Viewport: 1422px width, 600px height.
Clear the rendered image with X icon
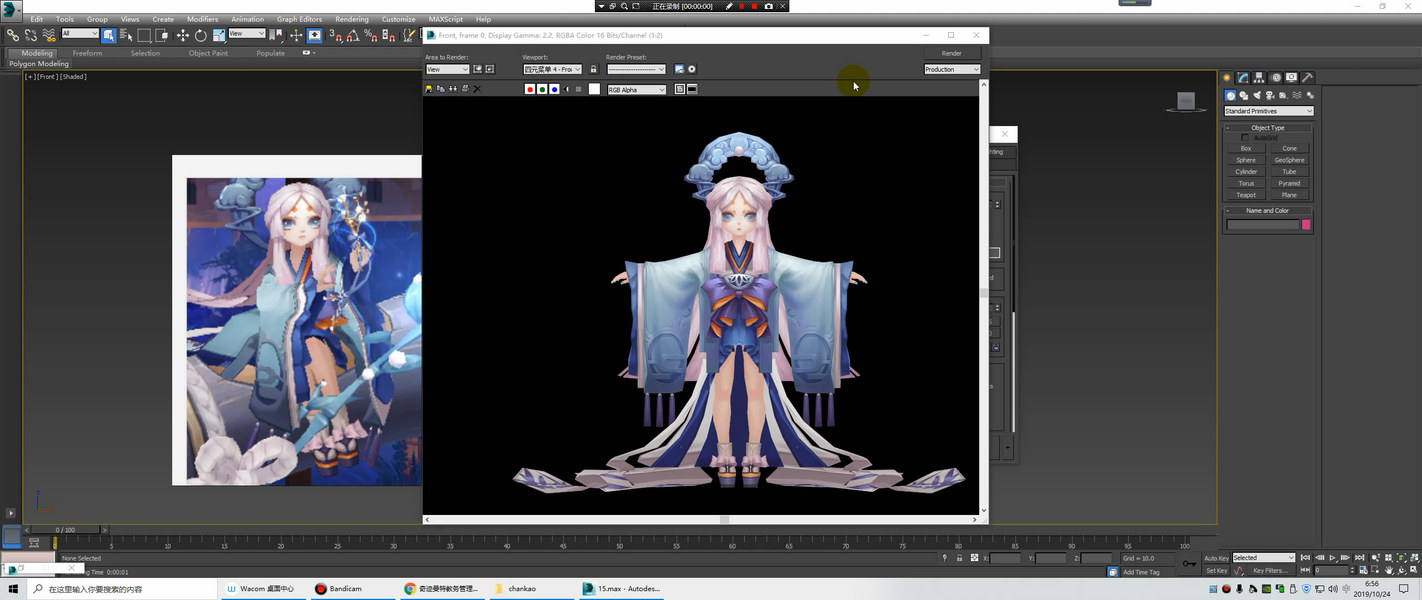[477, 89]
